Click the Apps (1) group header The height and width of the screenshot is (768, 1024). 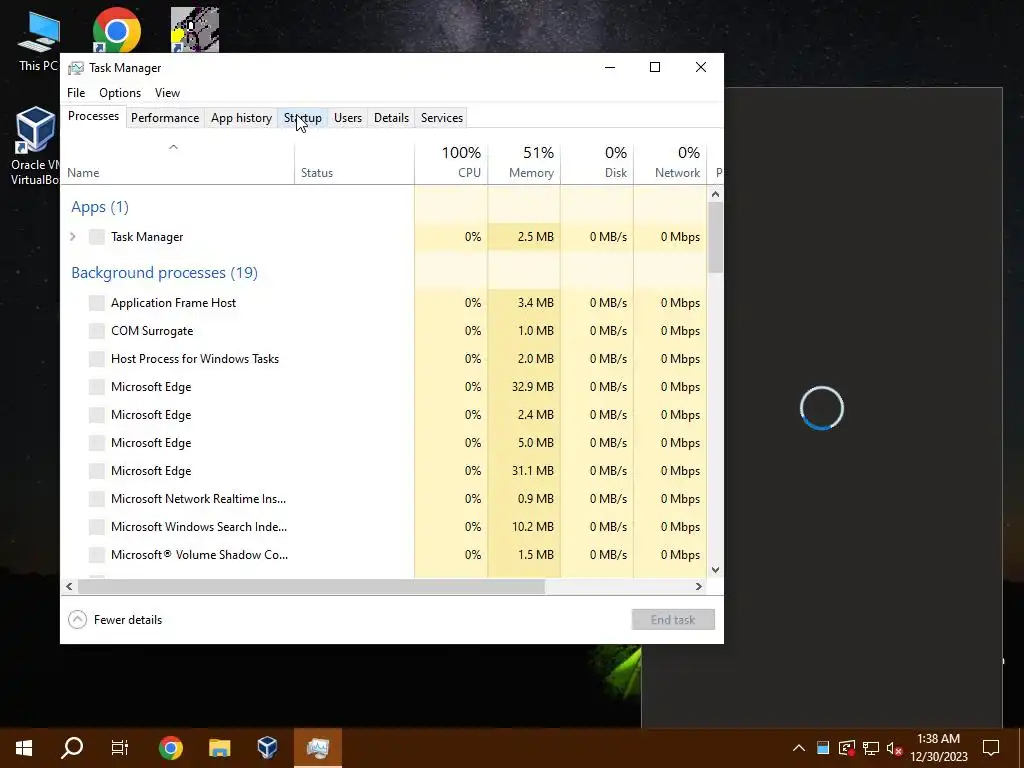[100, 207]
